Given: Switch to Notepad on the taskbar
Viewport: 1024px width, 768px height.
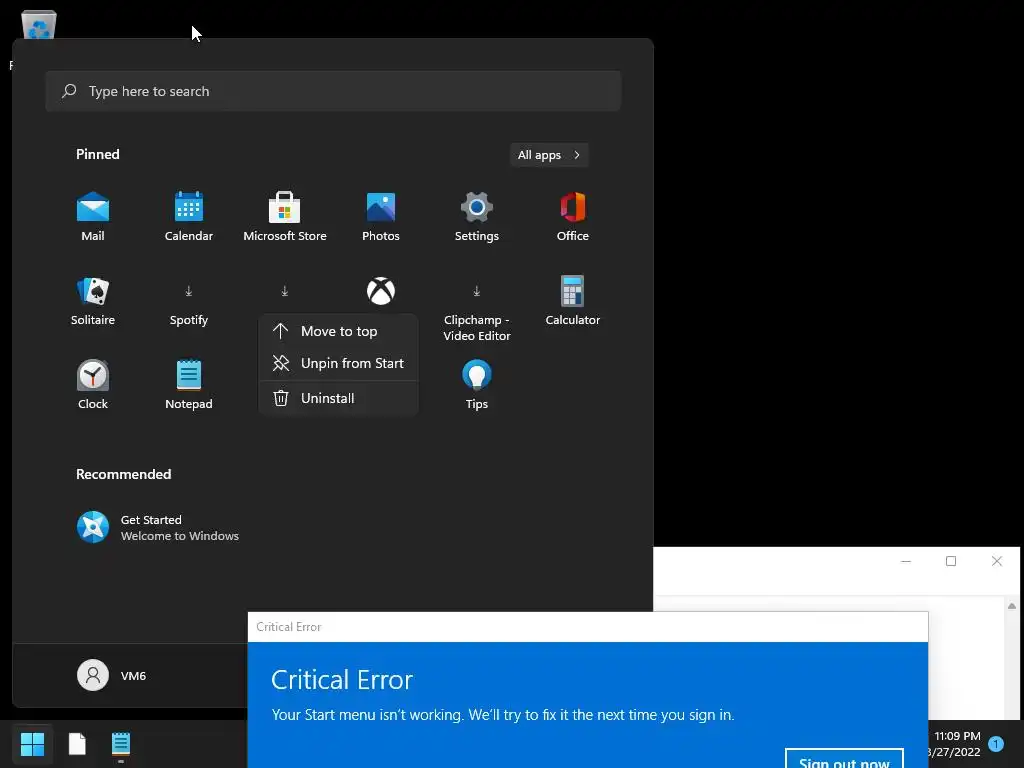Looking at the screenshot, I should (x=121, y=744).
